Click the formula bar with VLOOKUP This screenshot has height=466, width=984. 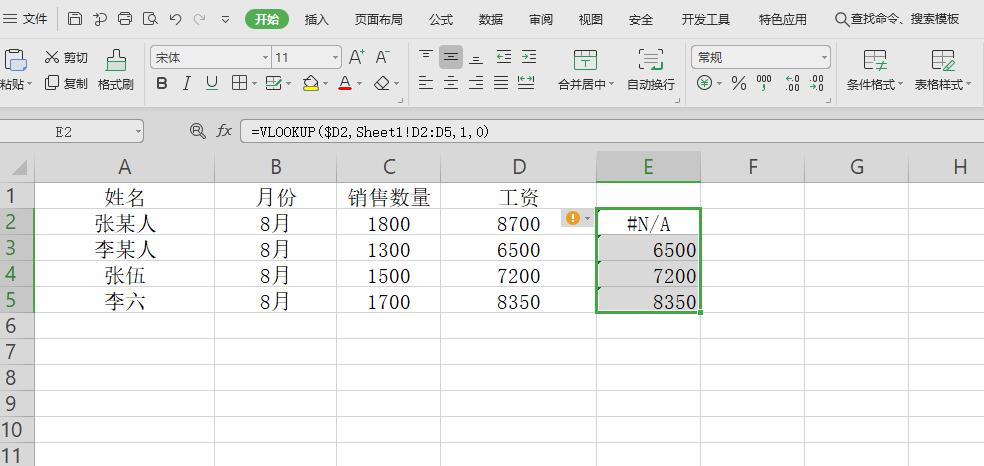click(612, 132)
